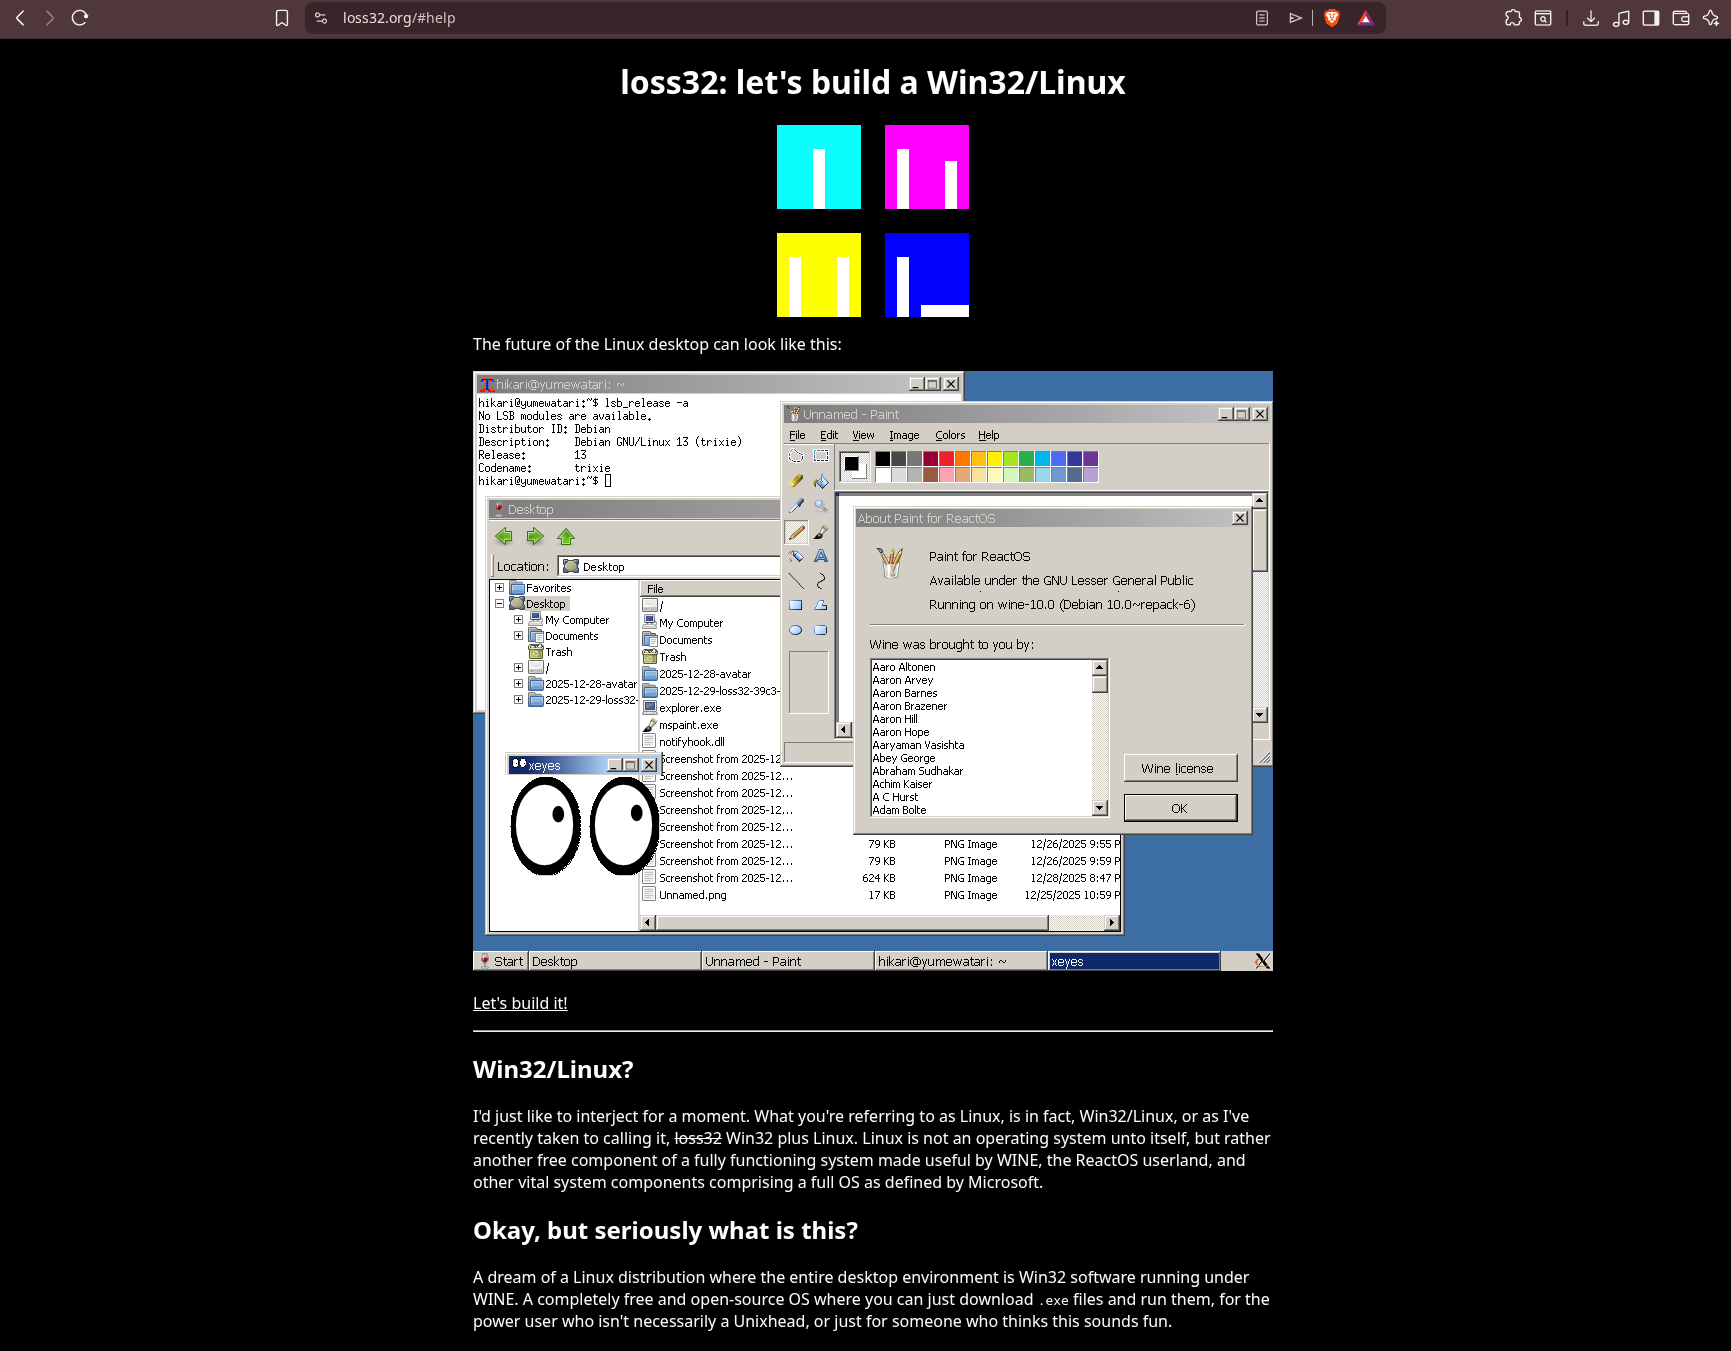Collapse the Desktop tree node

pyautogui.click(x=499, y=604)
